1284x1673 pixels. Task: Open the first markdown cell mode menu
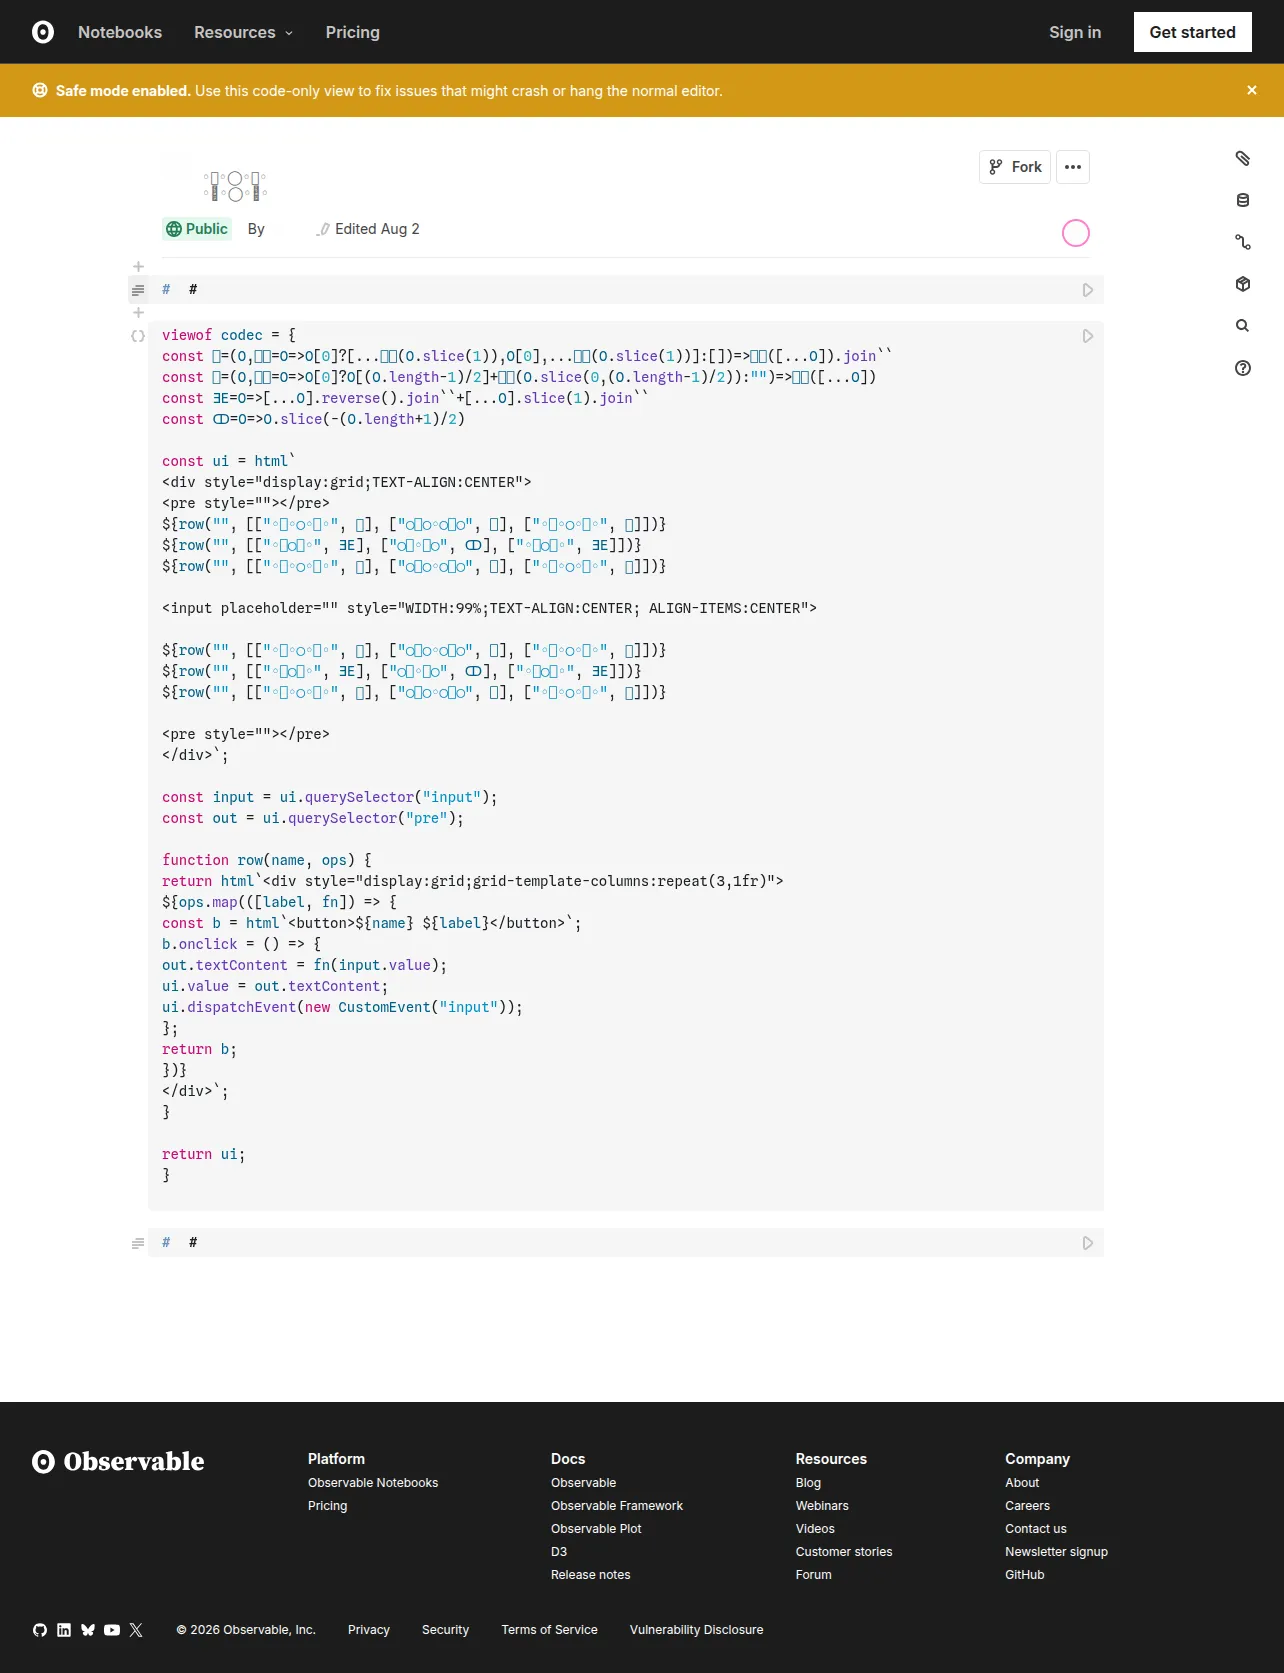(138, 290)
